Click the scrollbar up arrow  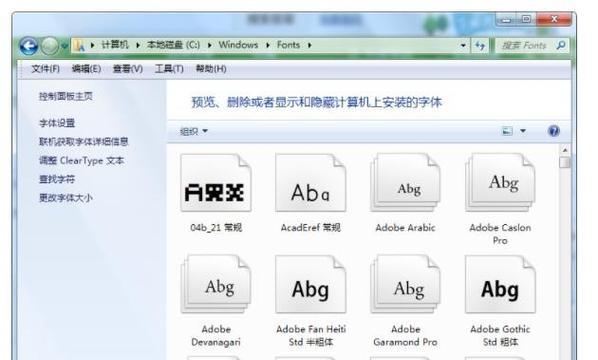(565, 150)
